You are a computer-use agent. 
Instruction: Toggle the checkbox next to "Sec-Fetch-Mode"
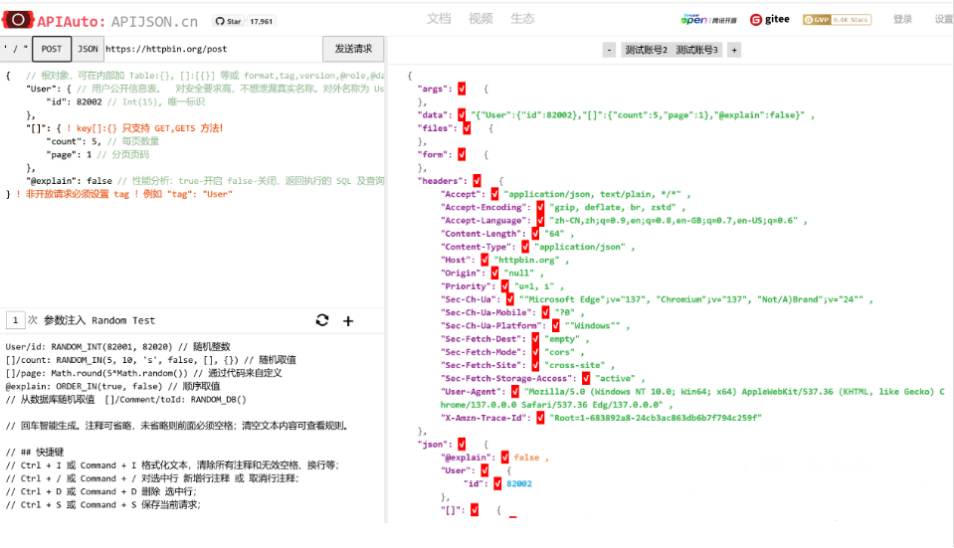(535, 352)
